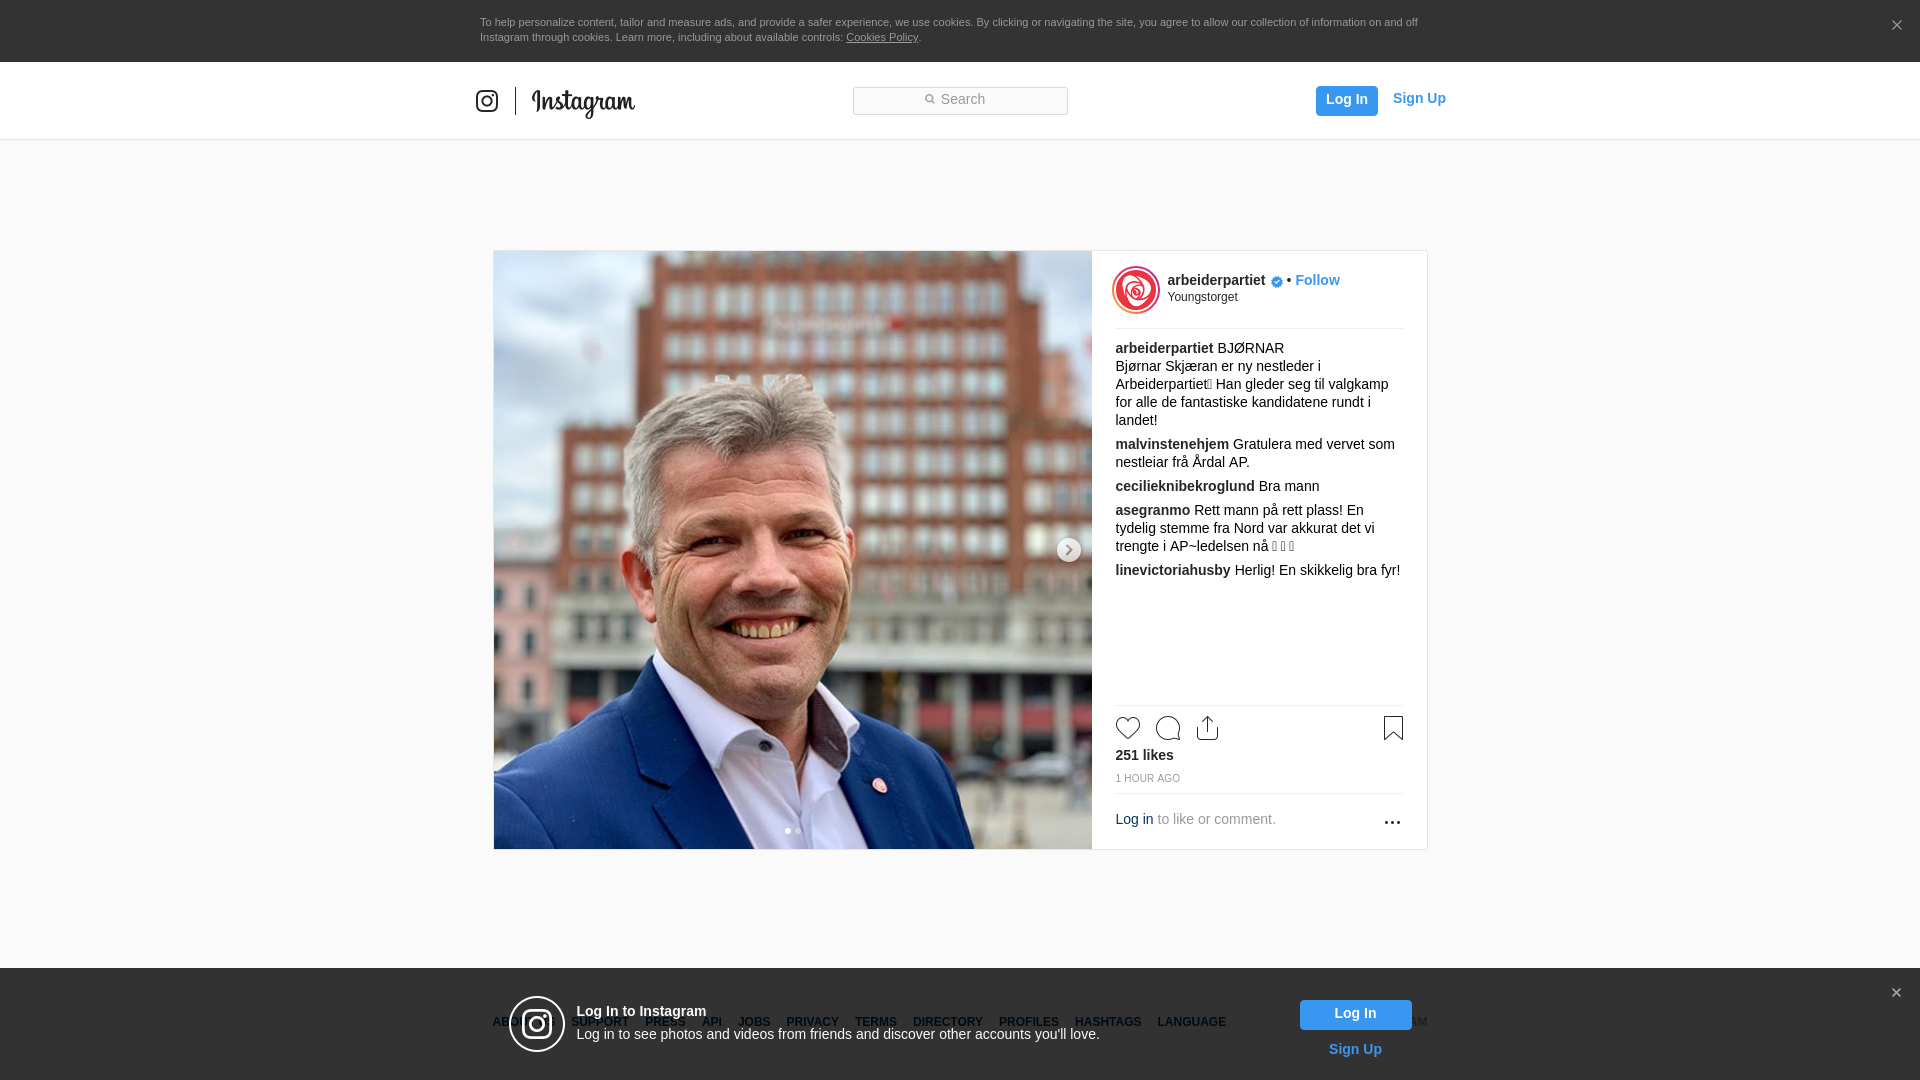Open the HASHTAGS footer link
Viewport: 1920px width, 1080px height.
[1108, 1022]
